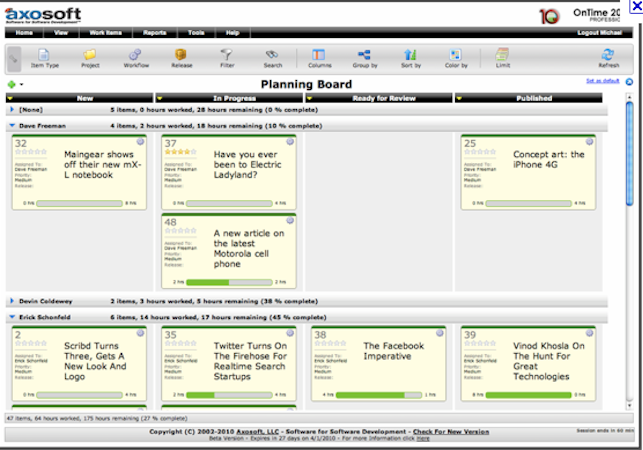Click the circle icon on card 38
643x450 pixels.
[x=440, y=333]
